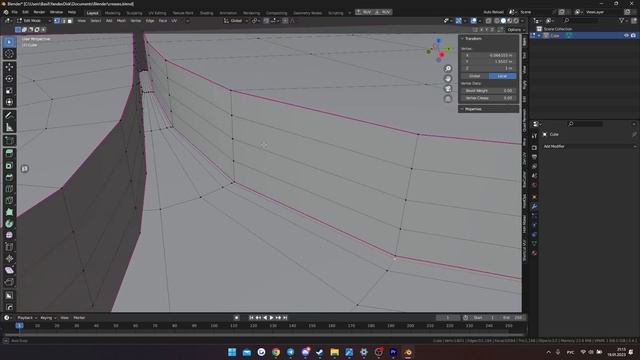
Task: Open the Options dropdown
Action: coord(515,29)
